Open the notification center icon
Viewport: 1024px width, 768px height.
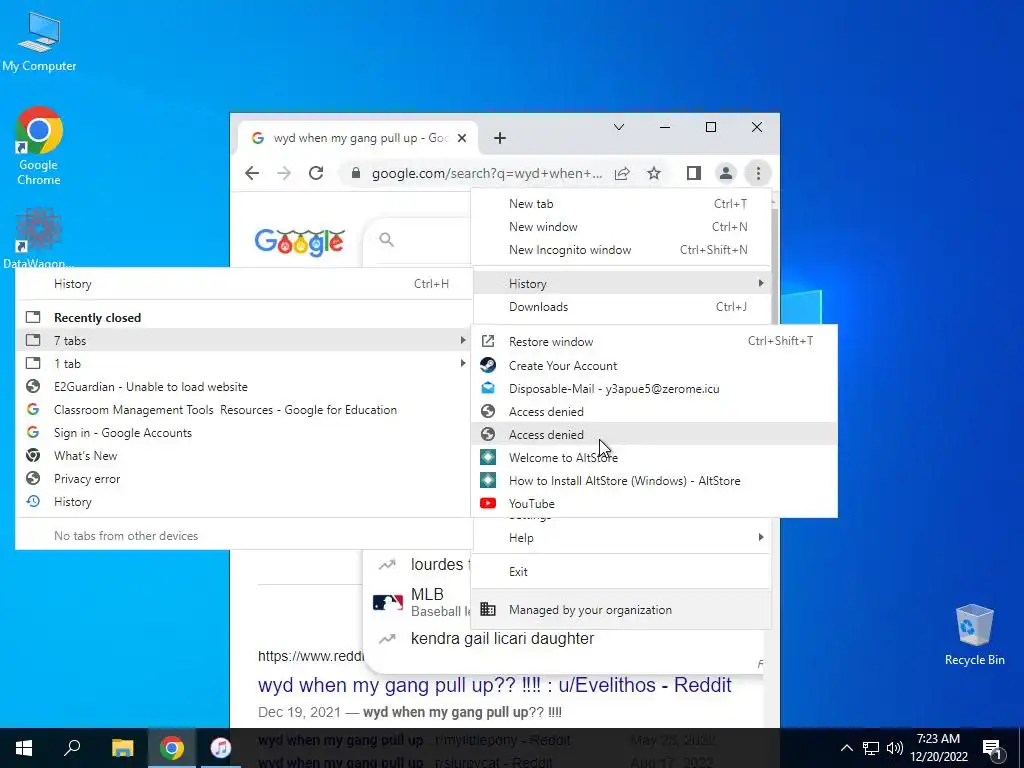[x=992, y=748]
